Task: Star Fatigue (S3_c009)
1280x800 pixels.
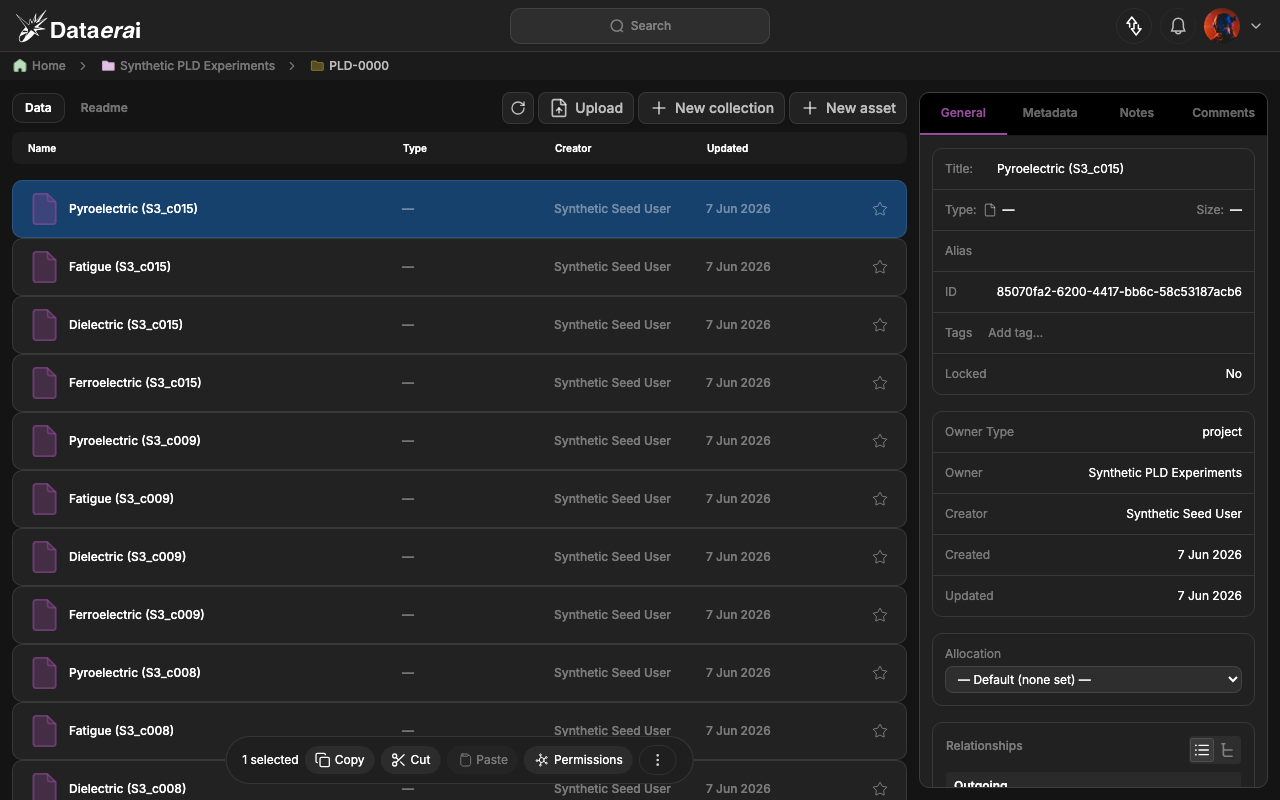Action: pos(880,499)
